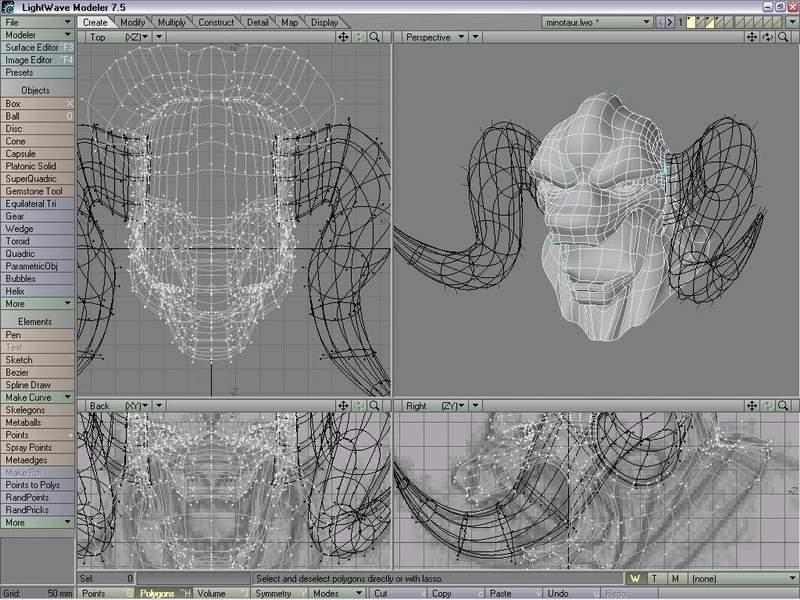Click the Grid 50 mm readout

click(x=37, y=593)
